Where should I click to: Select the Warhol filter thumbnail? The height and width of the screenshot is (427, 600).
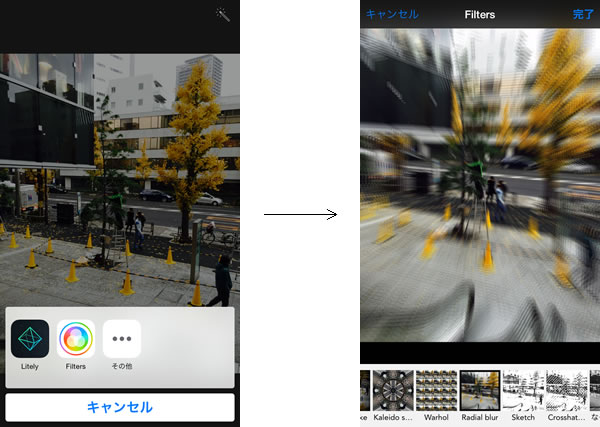pyautogui.click(x=436, y=390)
